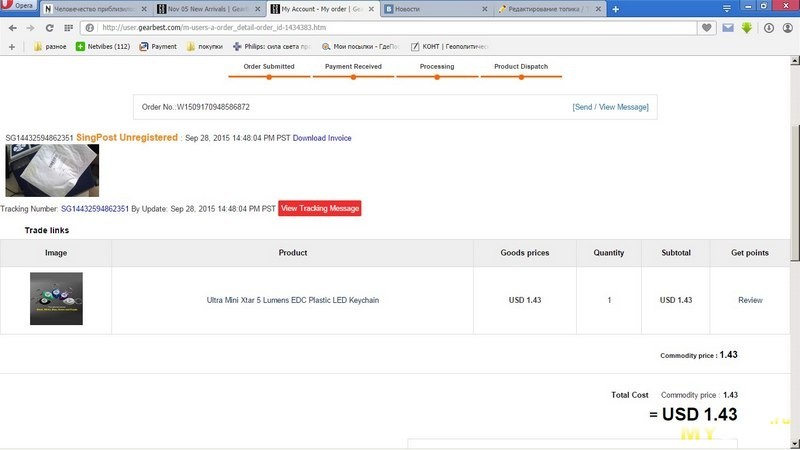Click the scrollbar down arrow
The width and height of the screenshot is (800, 450).
tap(795, 443)
